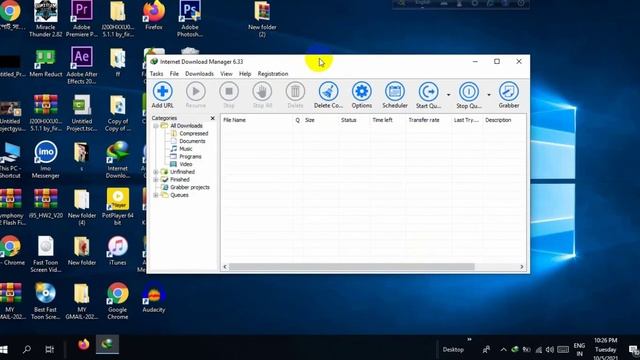Select the Programs category
The height and width of the screenshot is (360, 640).
[190, 157]
